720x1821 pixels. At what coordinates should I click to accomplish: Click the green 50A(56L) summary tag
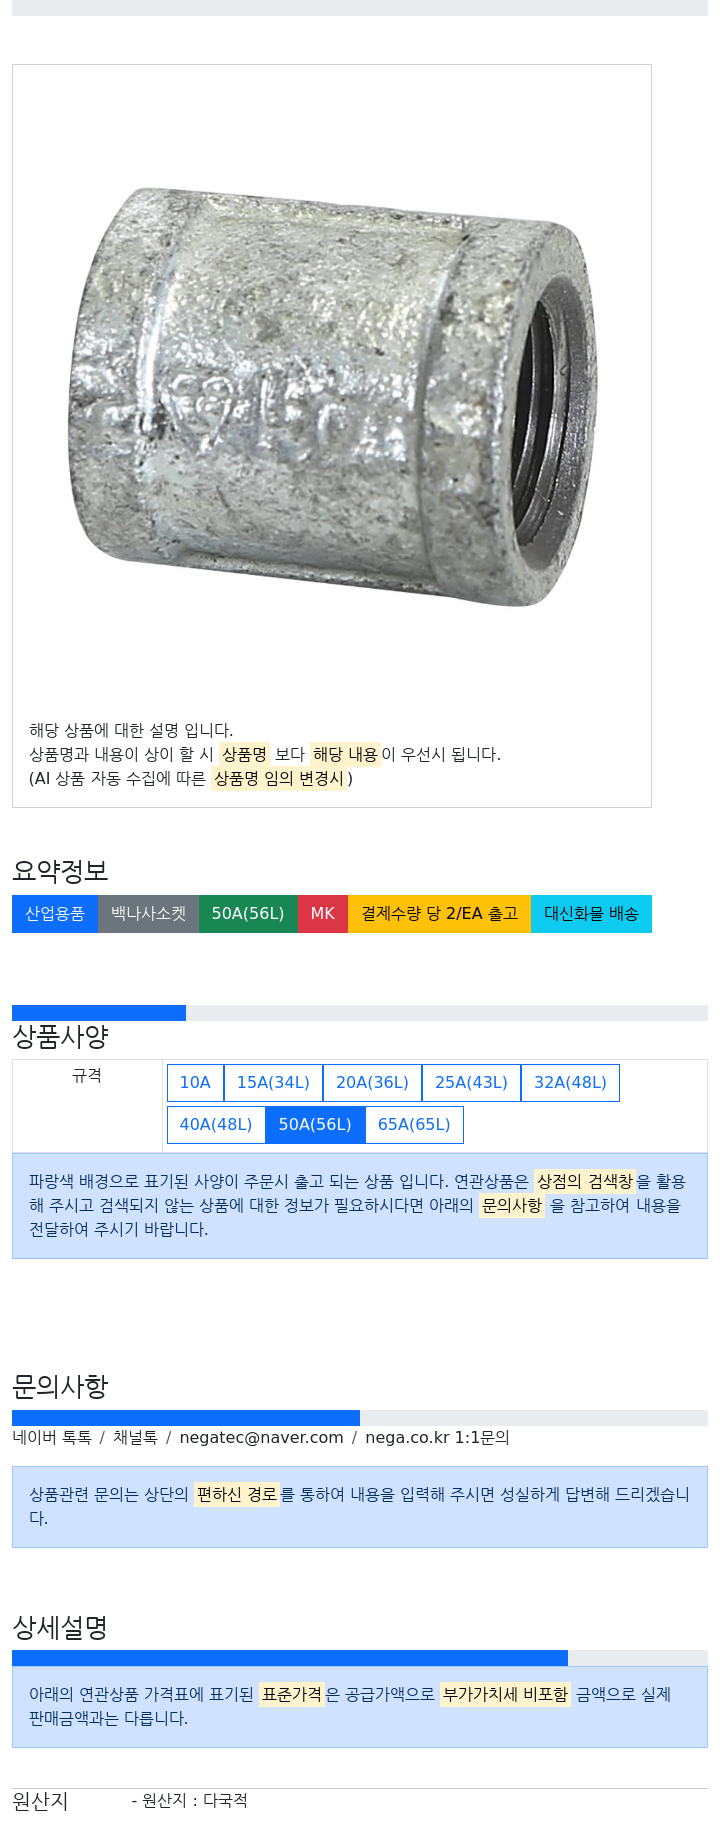[x=248, y=914]
